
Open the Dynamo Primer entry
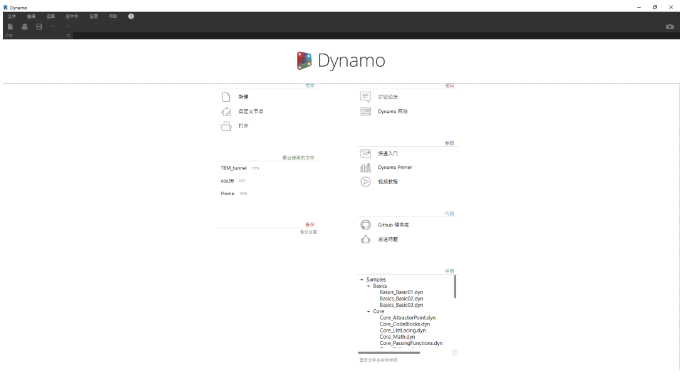pyautogui.click(x=395, y=167)
